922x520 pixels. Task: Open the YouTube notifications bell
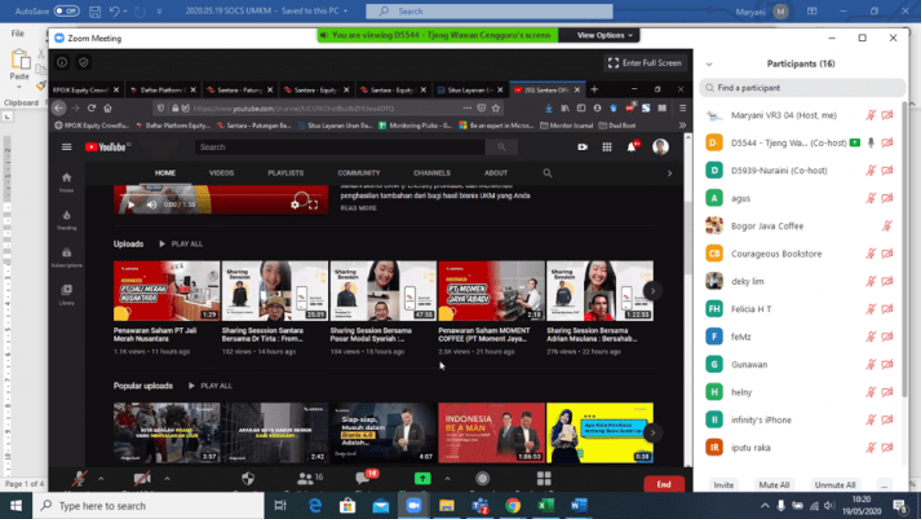tap(632, 147)
